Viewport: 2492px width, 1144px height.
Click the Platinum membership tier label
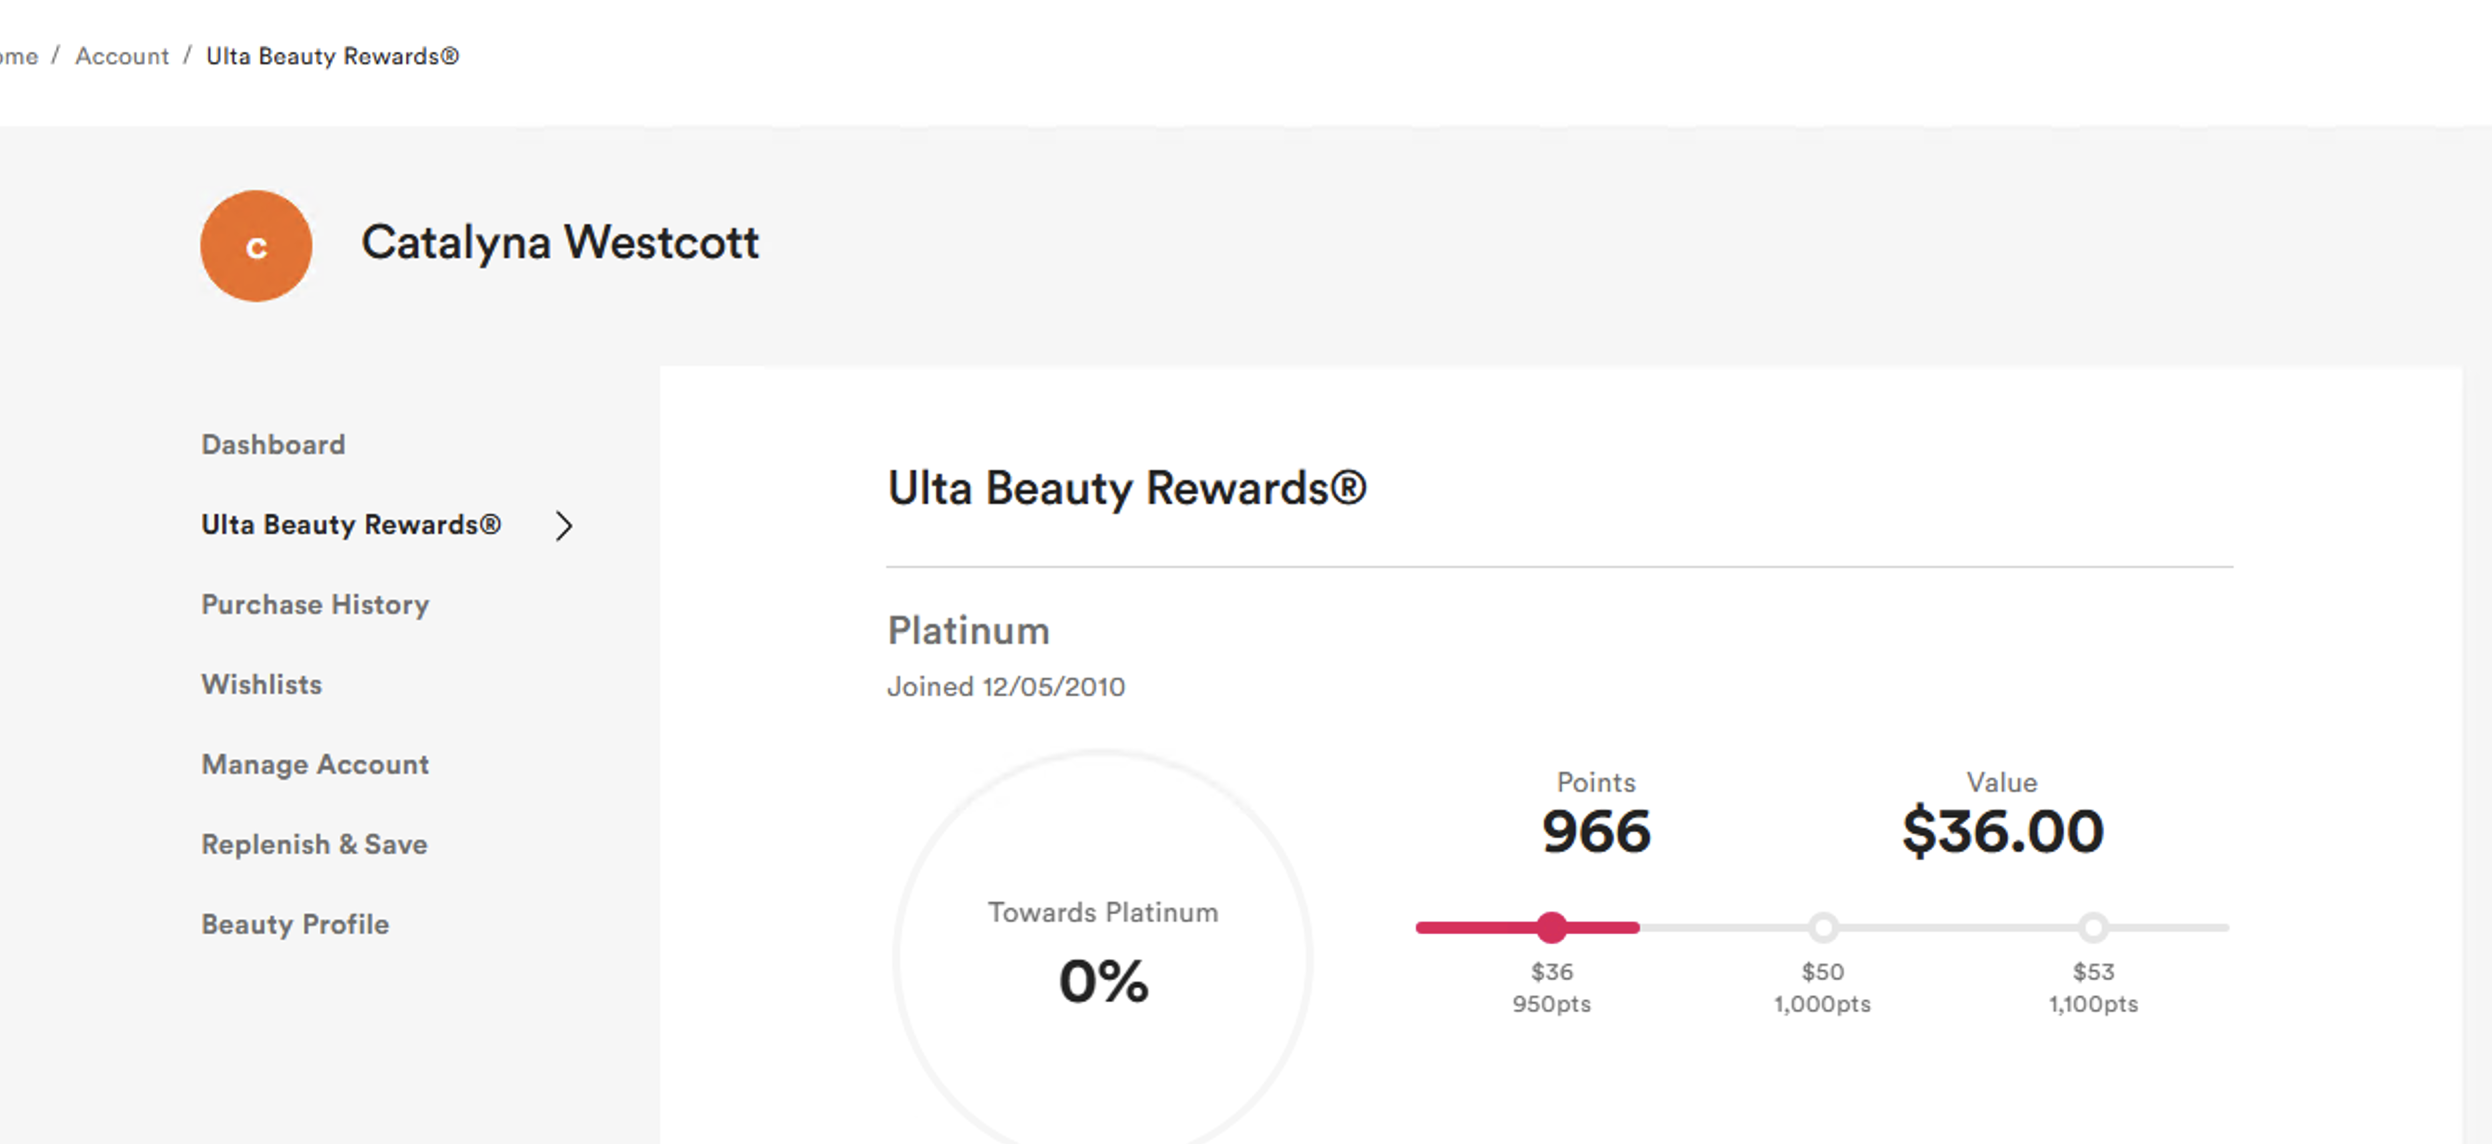click(968, 631)
